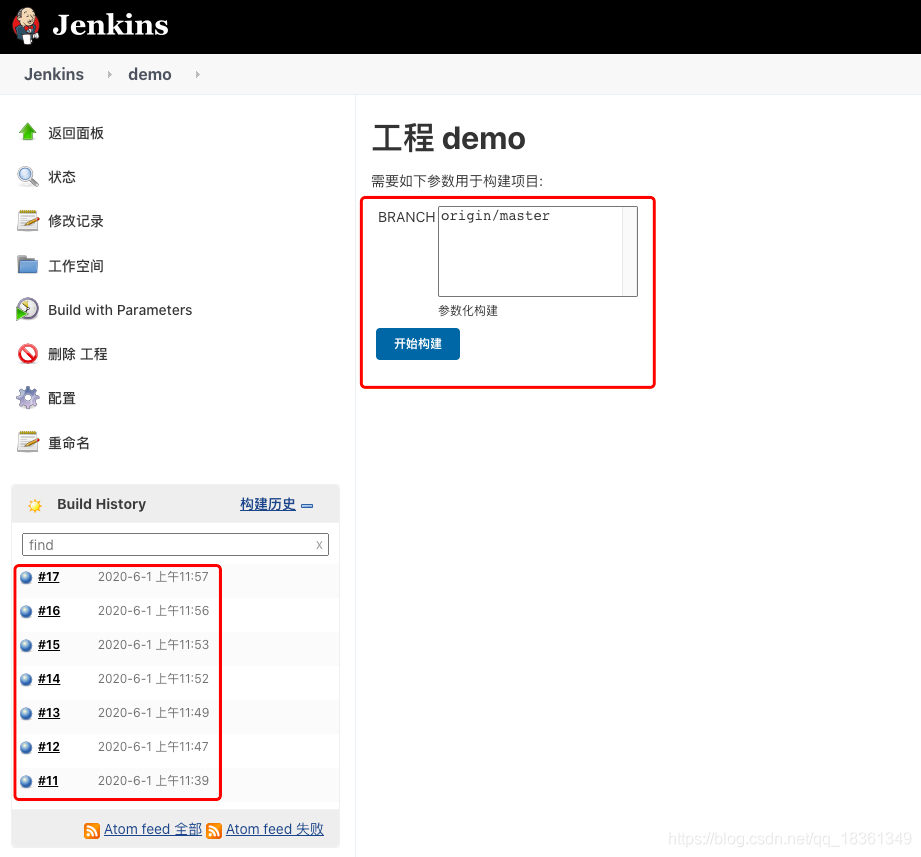Open build #15 from Build History
Viewport: 921px width, 857px height.
click(48, 645)
